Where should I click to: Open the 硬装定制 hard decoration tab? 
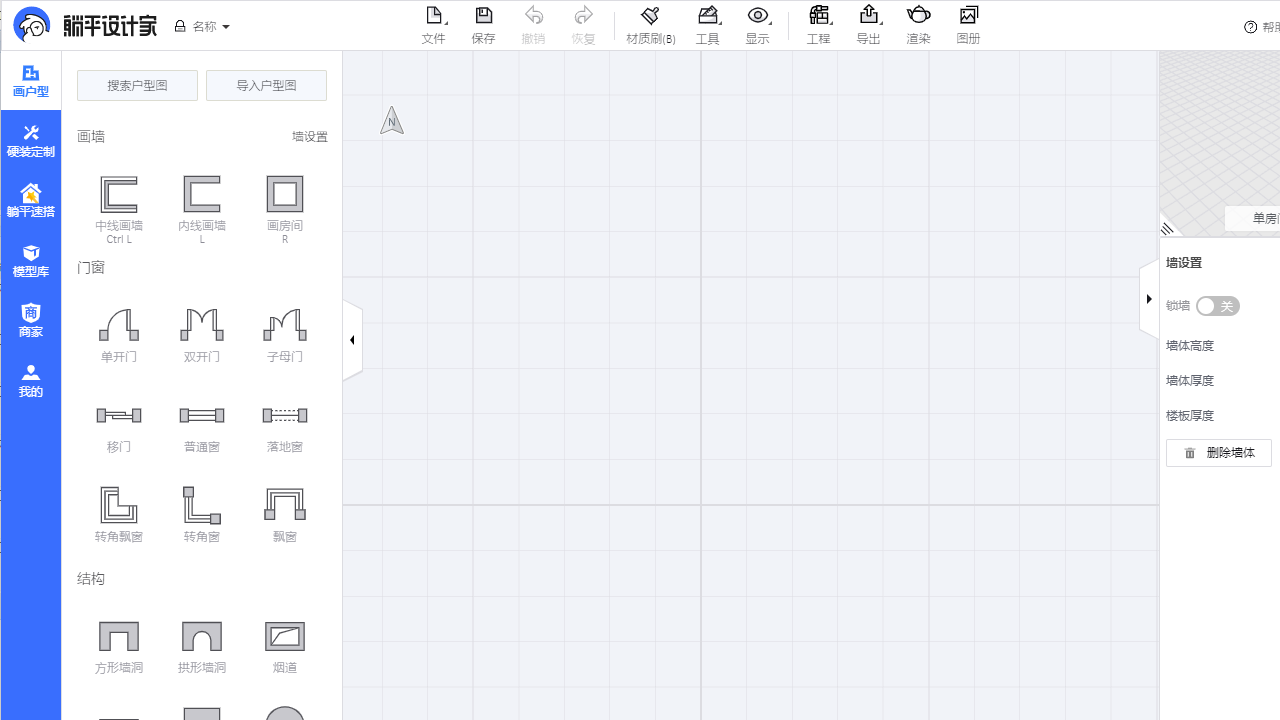(31, 141)
